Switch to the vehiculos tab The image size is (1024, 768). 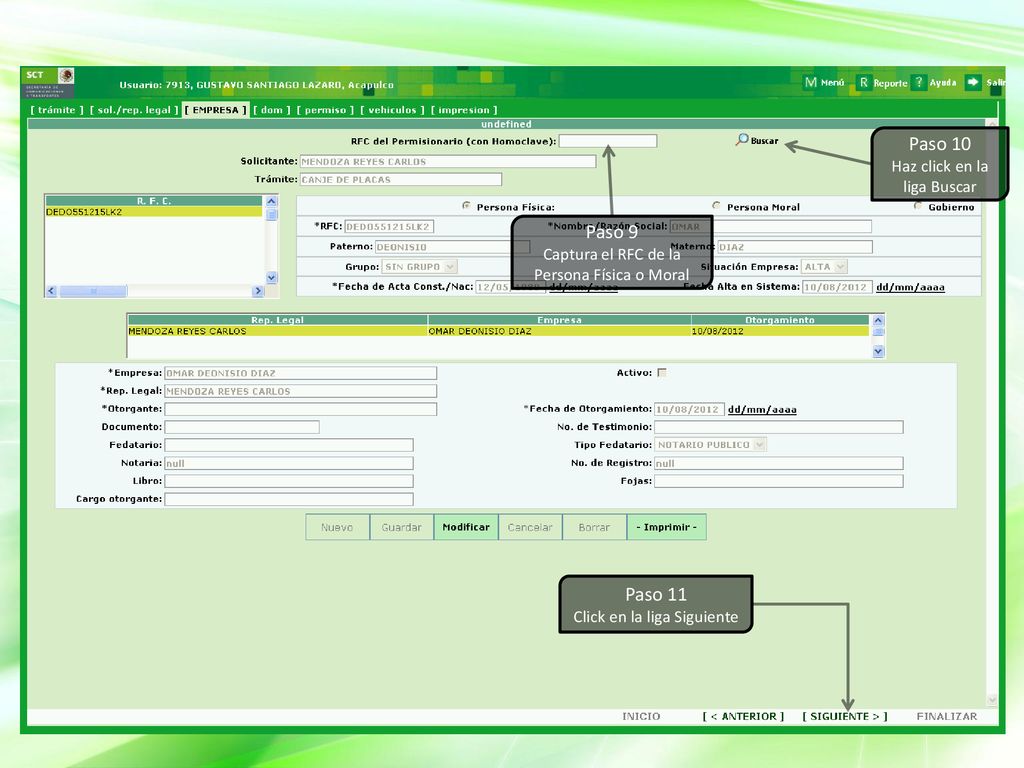(x=392, y=110)
